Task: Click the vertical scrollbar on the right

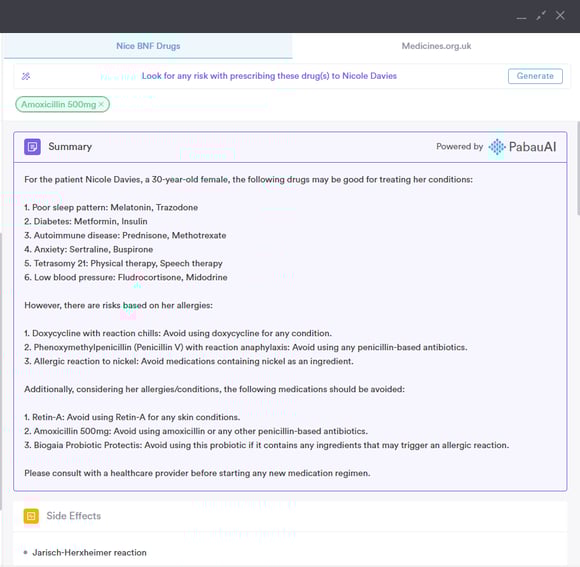Action: coord(578,168)
